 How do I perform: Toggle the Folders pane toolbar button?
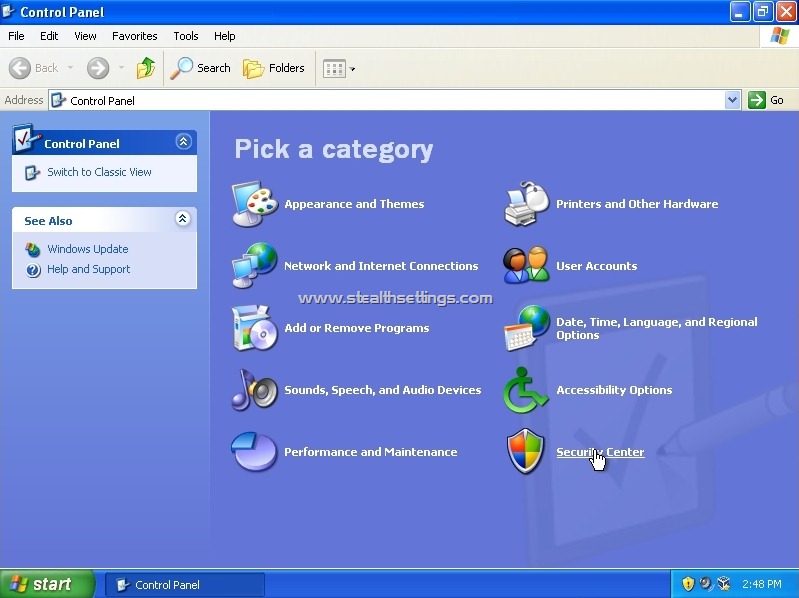click(274, 68)
